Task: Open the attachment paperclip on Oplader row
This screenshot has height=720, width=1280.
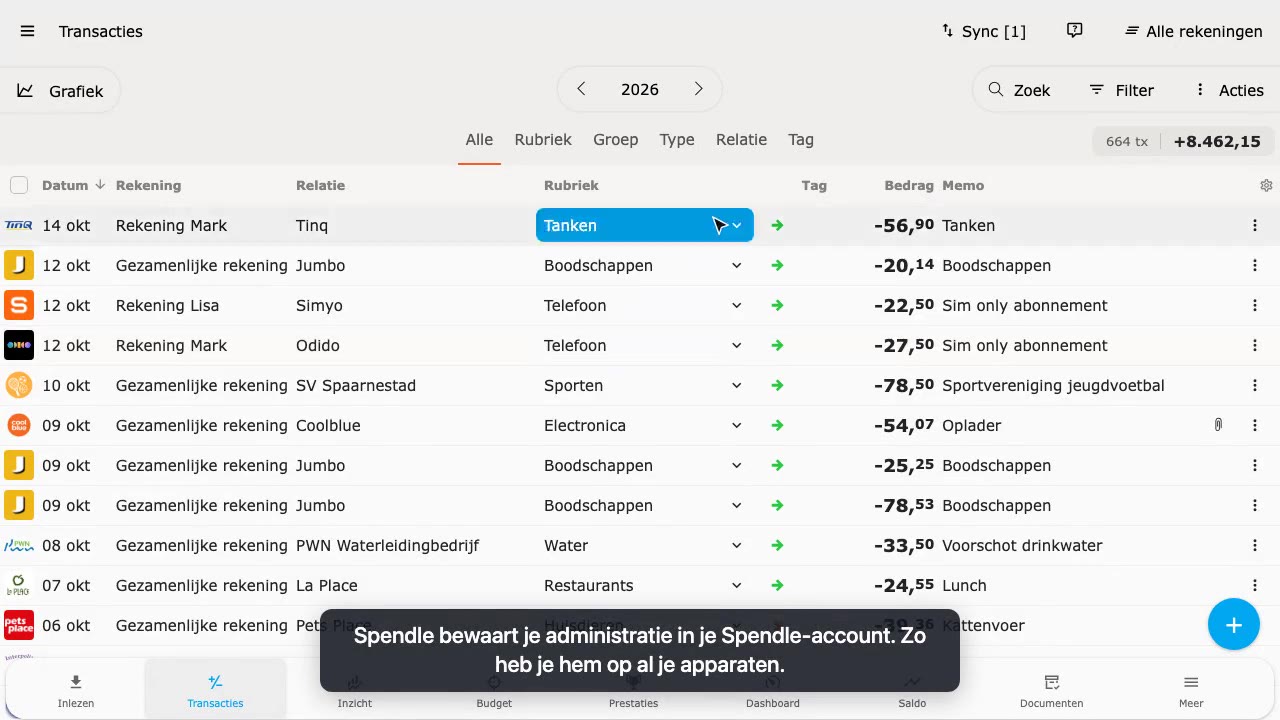Action: click(x=1218, y=425)
